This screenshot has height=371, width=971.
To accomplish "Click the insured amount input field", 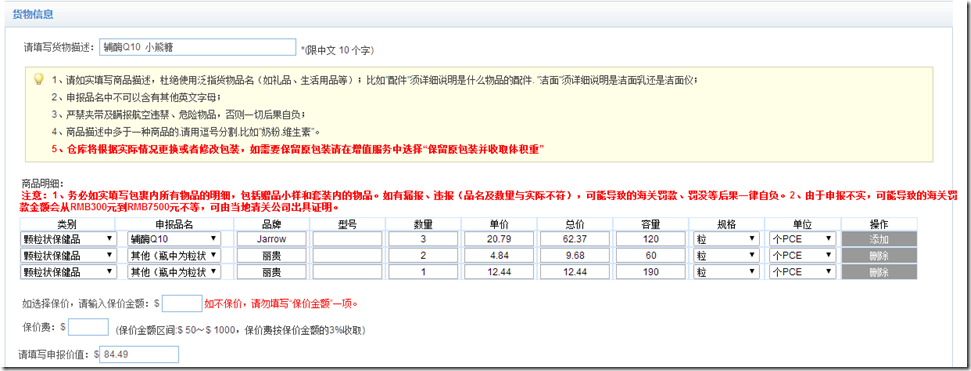I will (182, 303).
